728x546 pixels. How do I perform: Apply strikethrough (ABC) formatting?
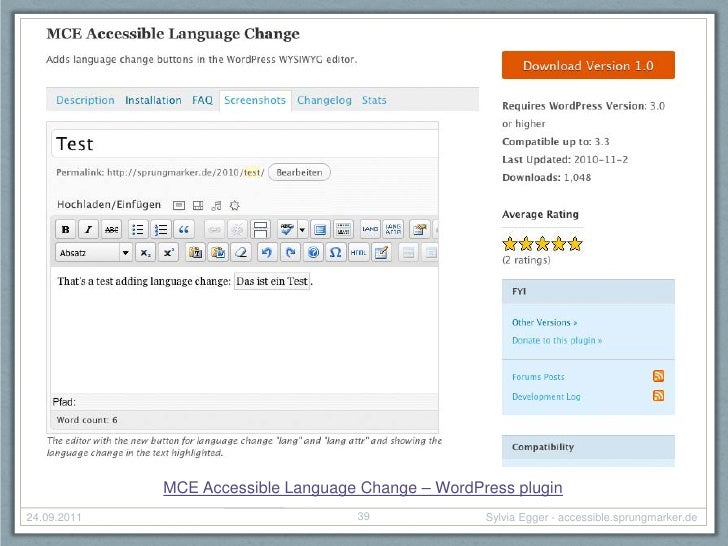click(111, 229)
